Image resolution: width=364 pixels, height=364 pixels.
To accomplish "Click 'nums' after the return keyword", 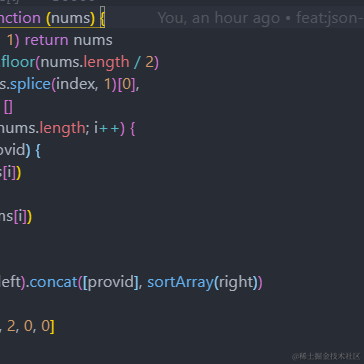I will coord(93,40).
